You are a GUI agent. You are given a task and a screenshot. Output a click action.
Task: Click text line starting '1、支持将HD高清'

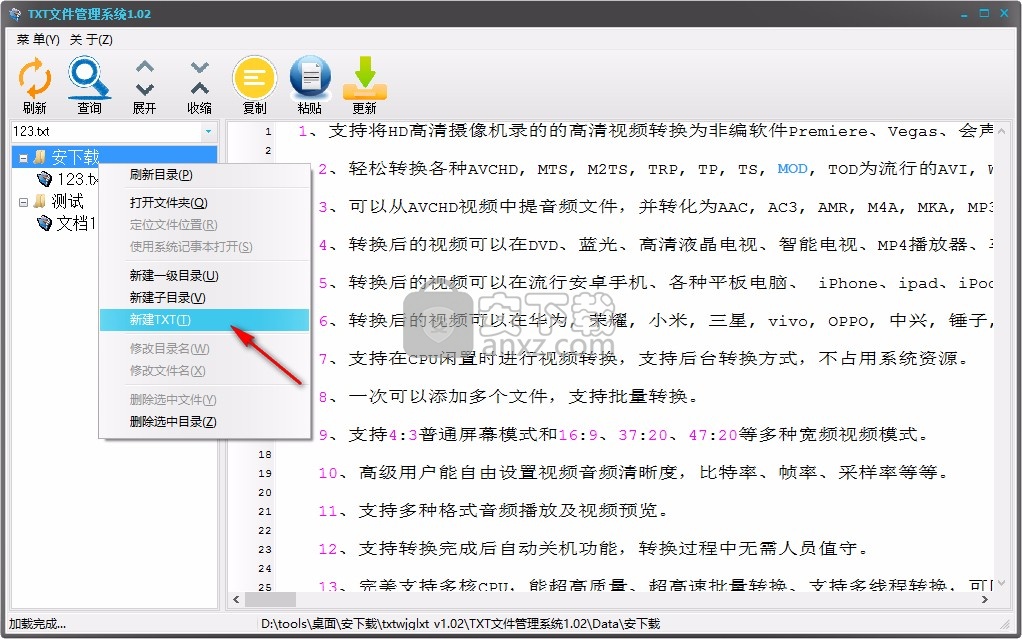tap(645, 131)
